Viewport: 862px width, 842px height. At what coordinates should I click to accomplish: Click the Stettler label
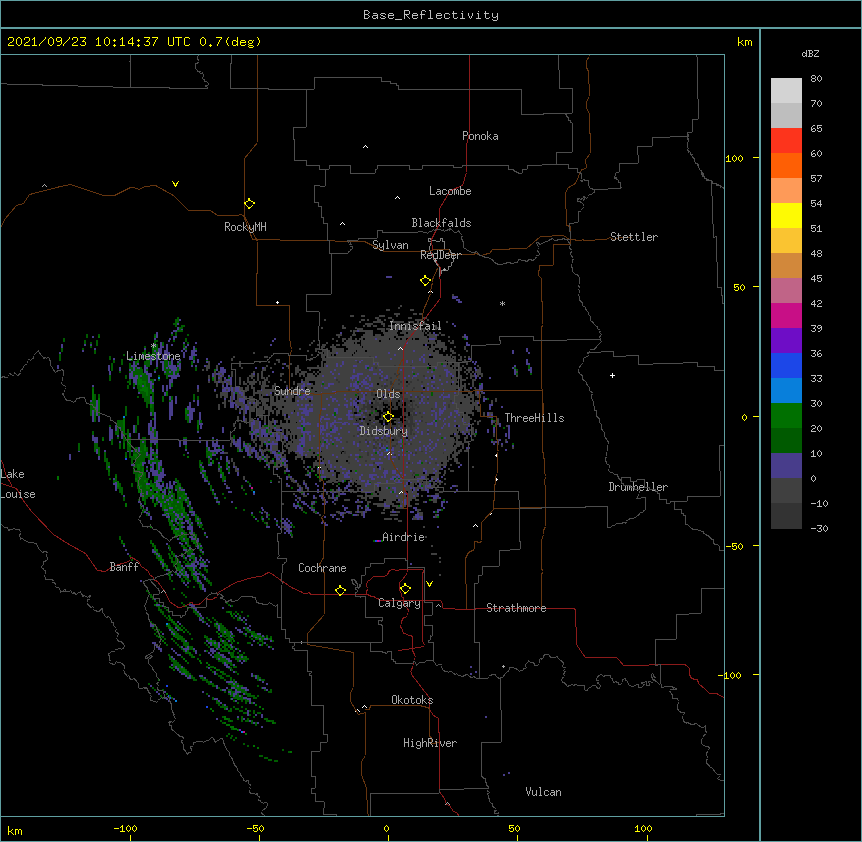pos(634,237)
